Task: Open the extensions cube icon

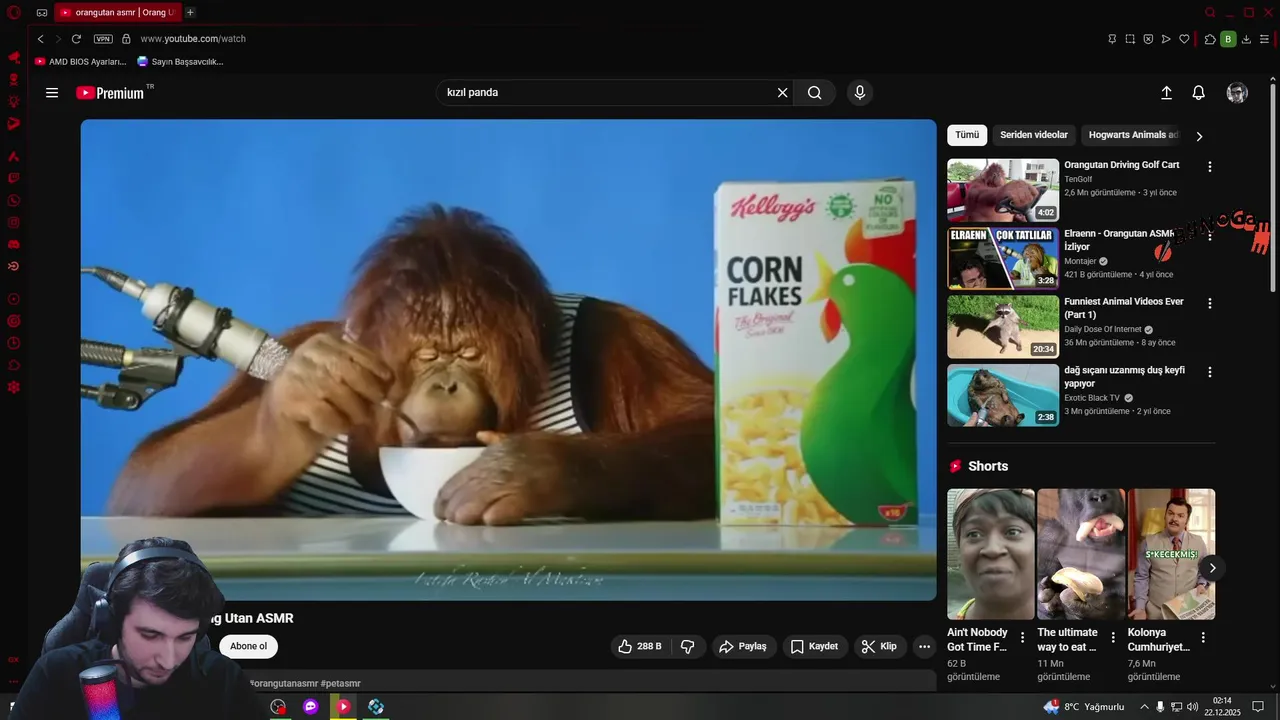Action: click(1210, 39)
